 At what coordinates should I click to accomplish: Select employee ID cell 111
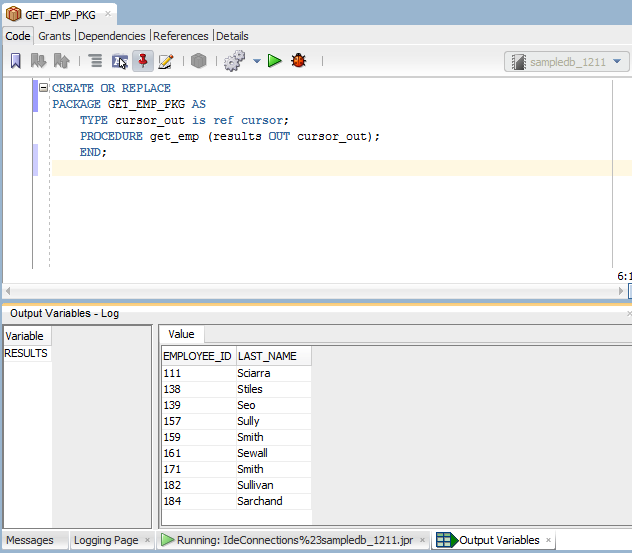pos(199,373)
